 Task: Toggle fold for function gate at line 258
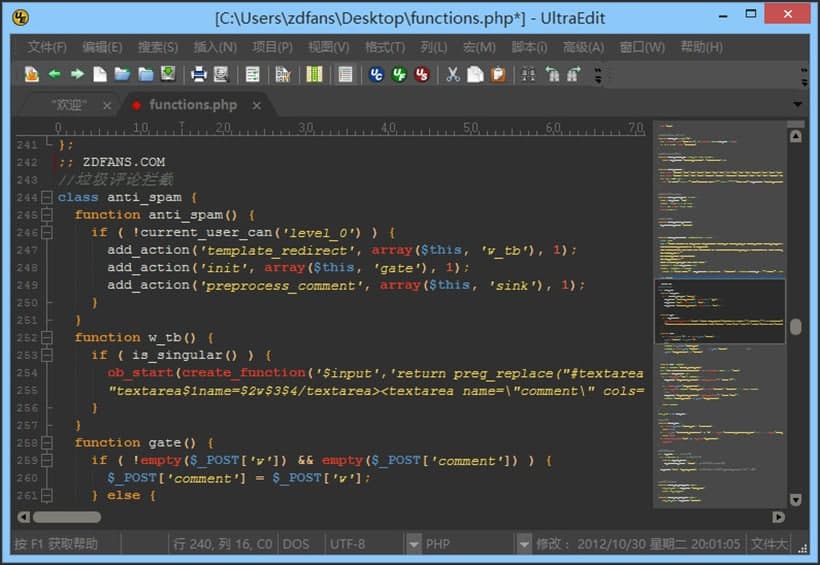pyautogui.click(x=46, y=442)
